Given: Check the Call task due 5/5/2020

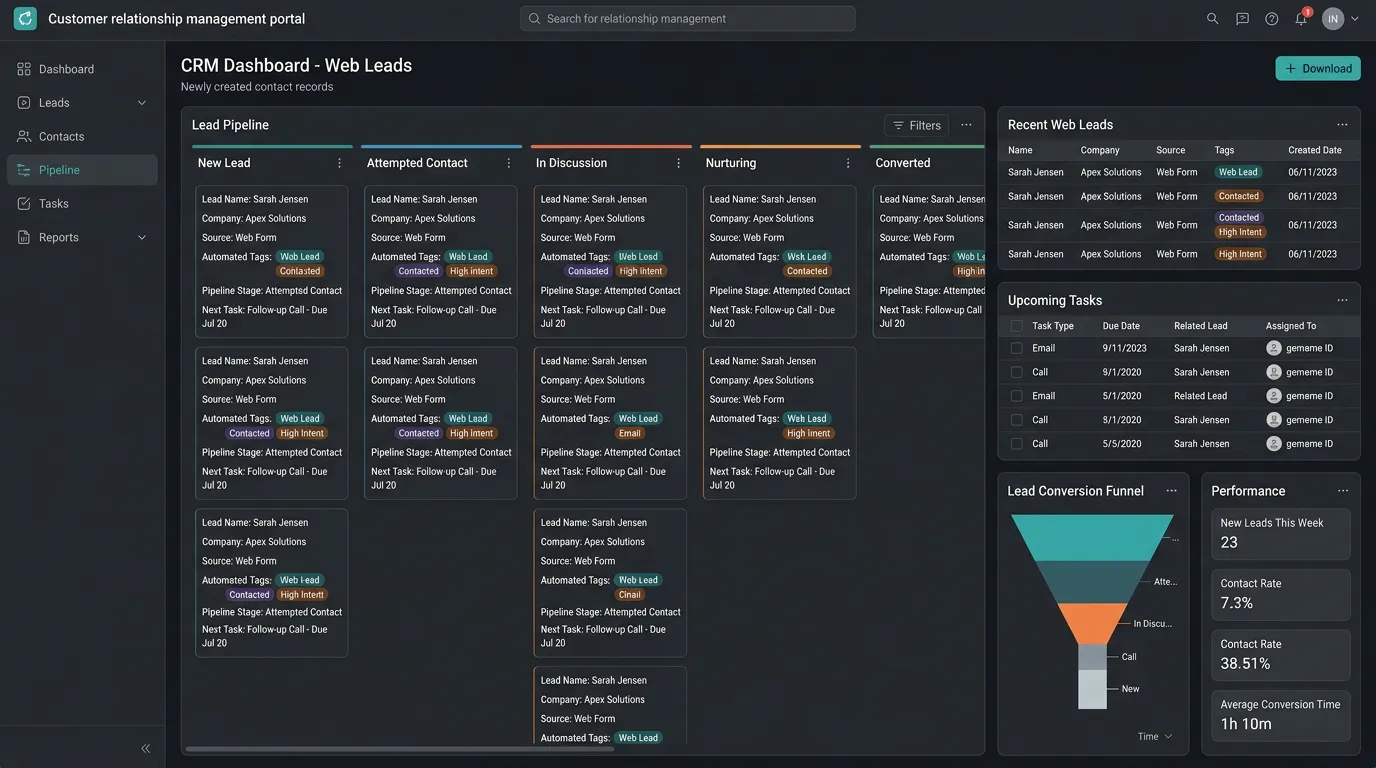Looking at the screenshot, I should point(1017,444).
